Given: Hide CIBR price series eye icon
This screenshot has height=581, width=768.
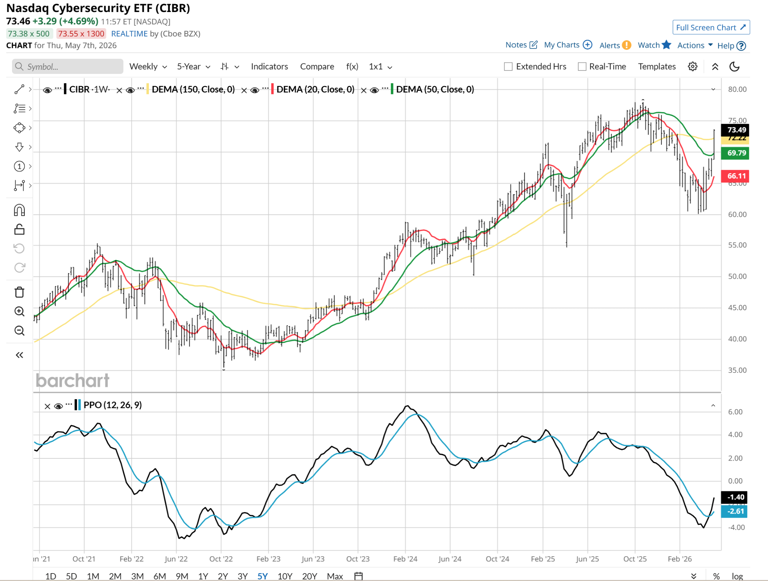Looking at the screenshot, I should pyautogui.click(x=48, y=90).
